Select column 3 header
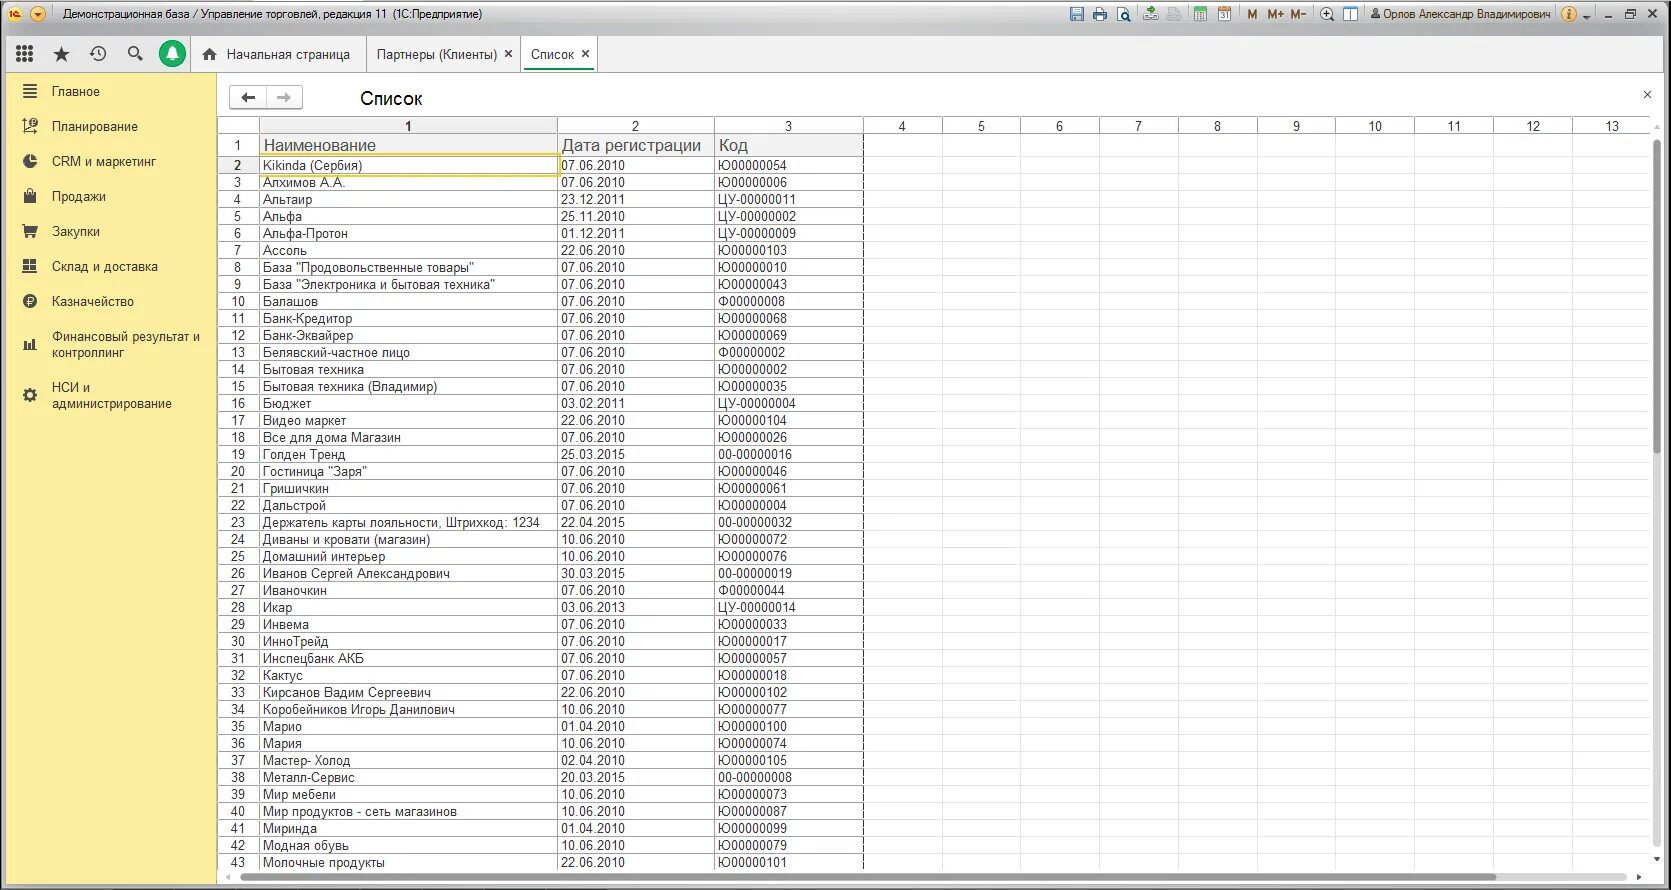Viewport: 1671px width, 890px height. coord(788,126)
